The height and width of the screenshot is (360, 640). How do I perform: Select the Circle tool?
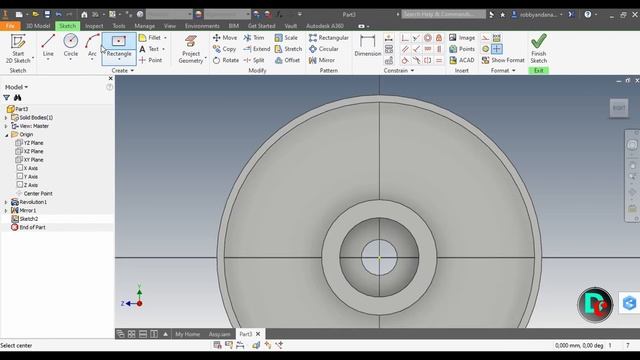(71, 47)
